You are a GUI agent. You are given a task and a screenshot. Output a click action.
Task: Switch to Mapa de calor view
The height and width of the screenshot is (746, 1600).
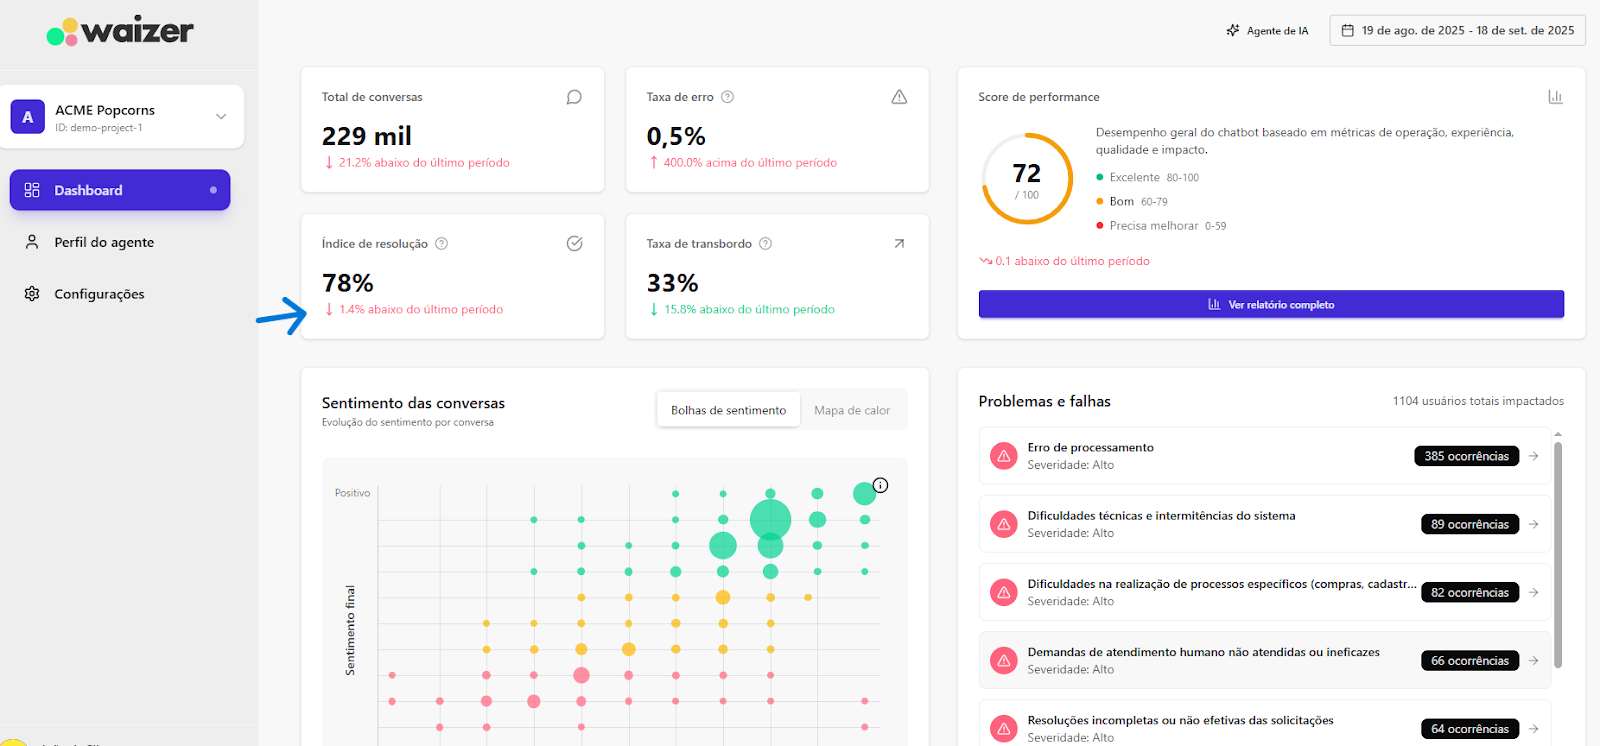coord(852,410)
